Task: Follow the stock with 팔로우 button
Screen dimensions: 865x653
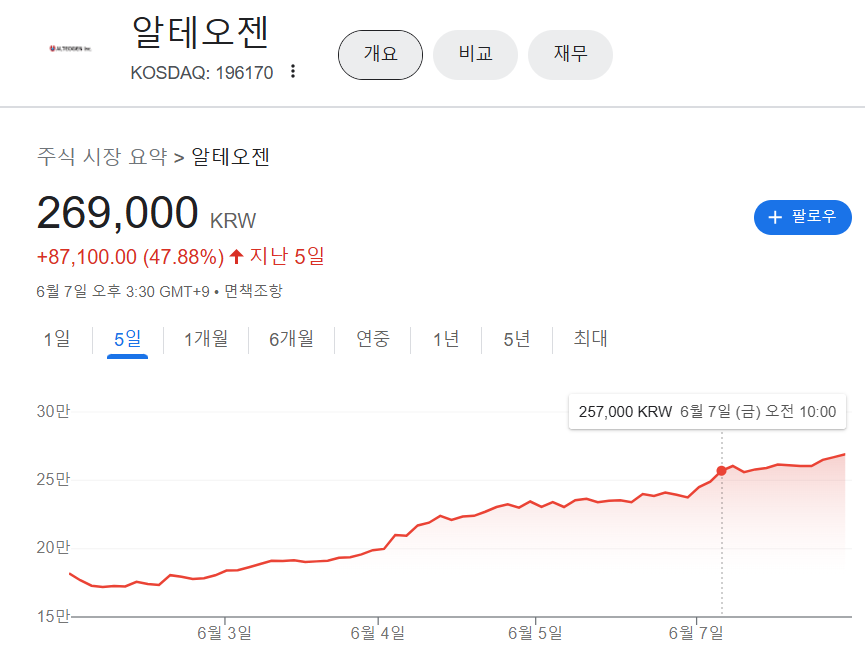Action: pos(802,217)
